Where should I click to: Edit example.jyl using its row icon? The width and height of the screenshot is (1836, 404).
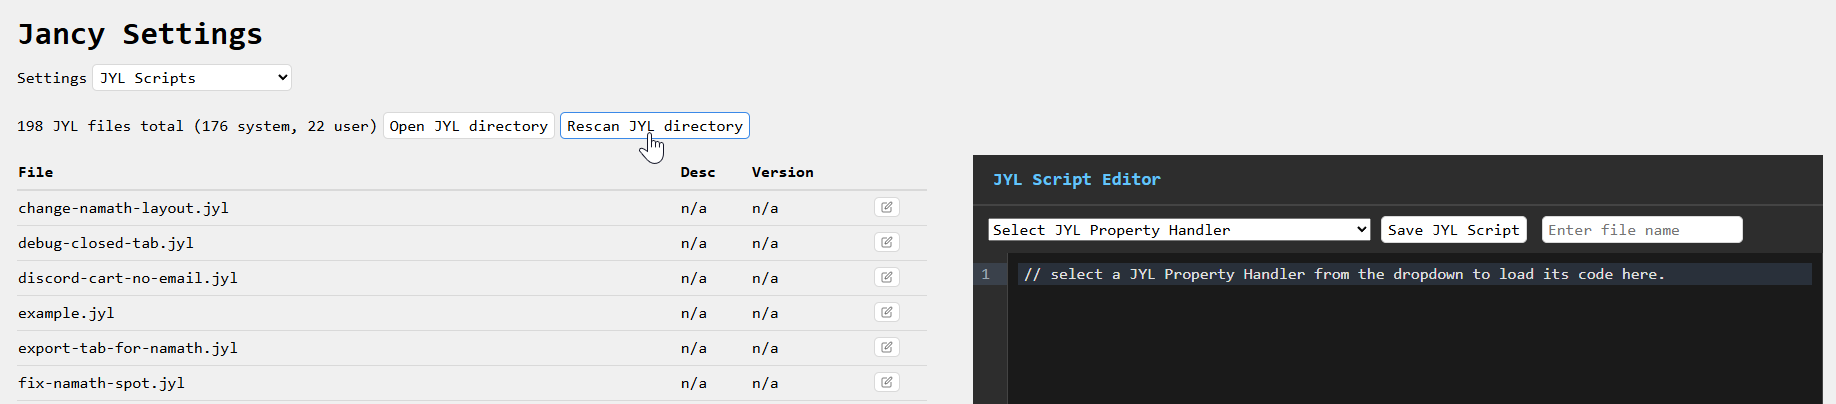887,312
